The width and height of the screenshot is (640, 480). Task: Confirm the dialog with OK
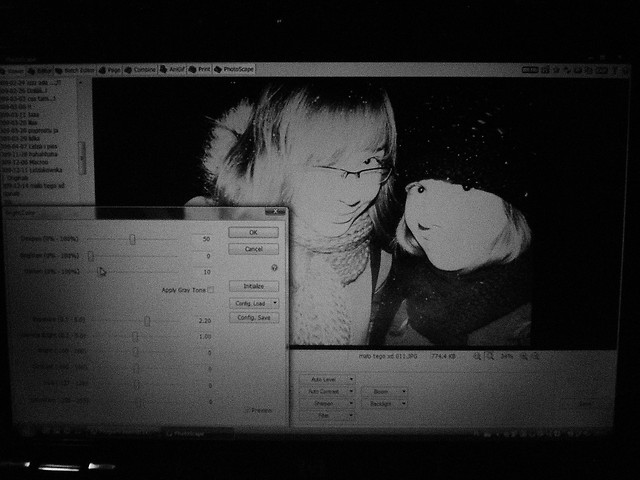coord(253,232)
